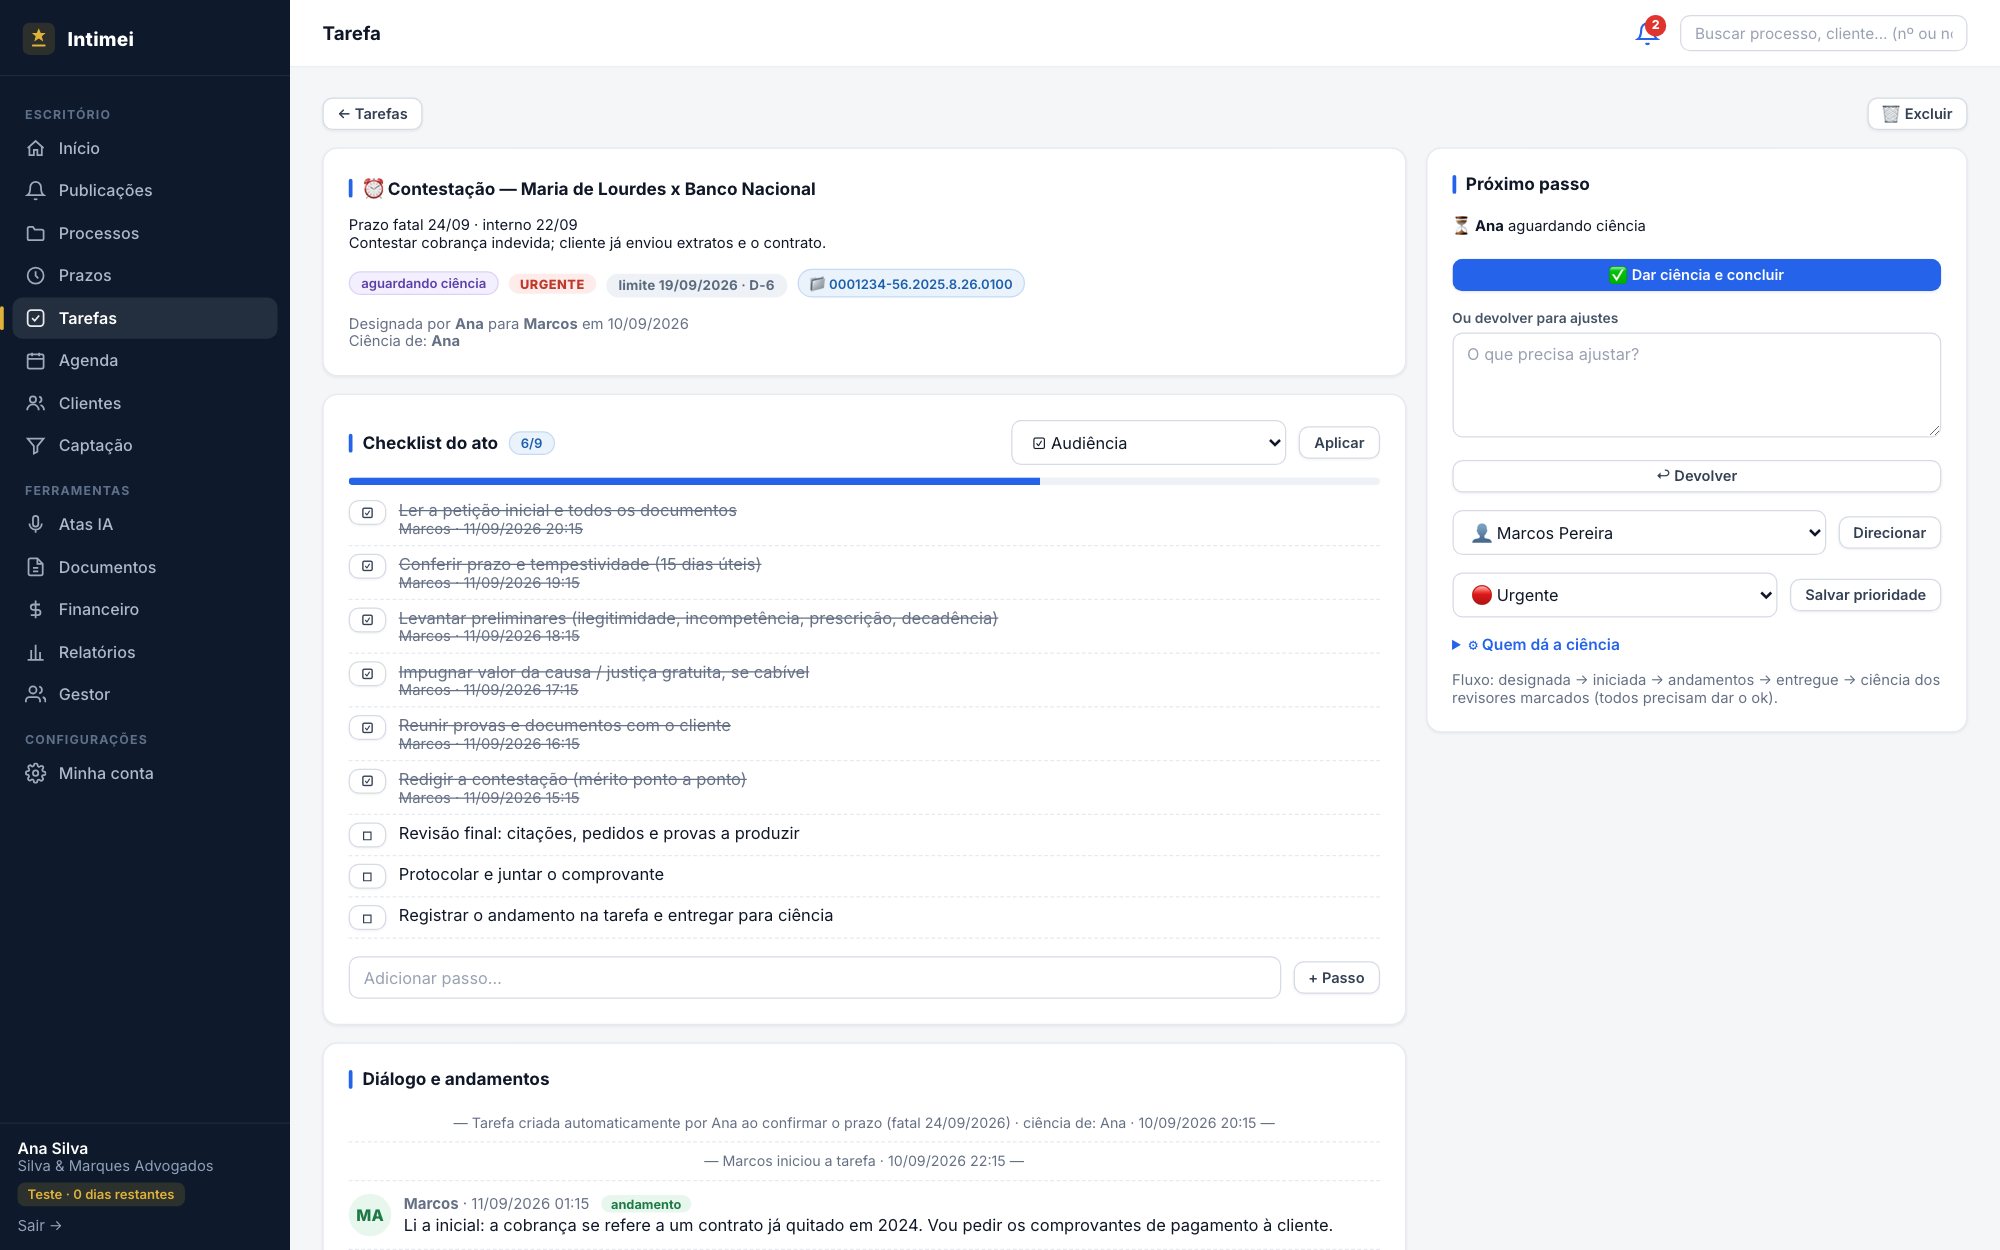Uncheck 'Conferir prazo e tempestividade' item
This screenshot has height=1250, width=2000.
(x=367, y=566)
